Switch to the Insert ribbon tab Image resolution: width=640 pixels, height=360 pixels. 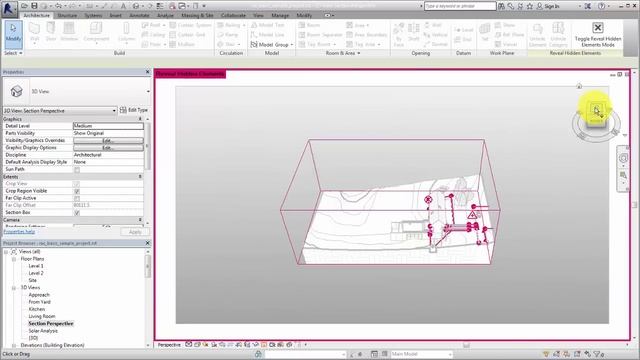point(116,15)
